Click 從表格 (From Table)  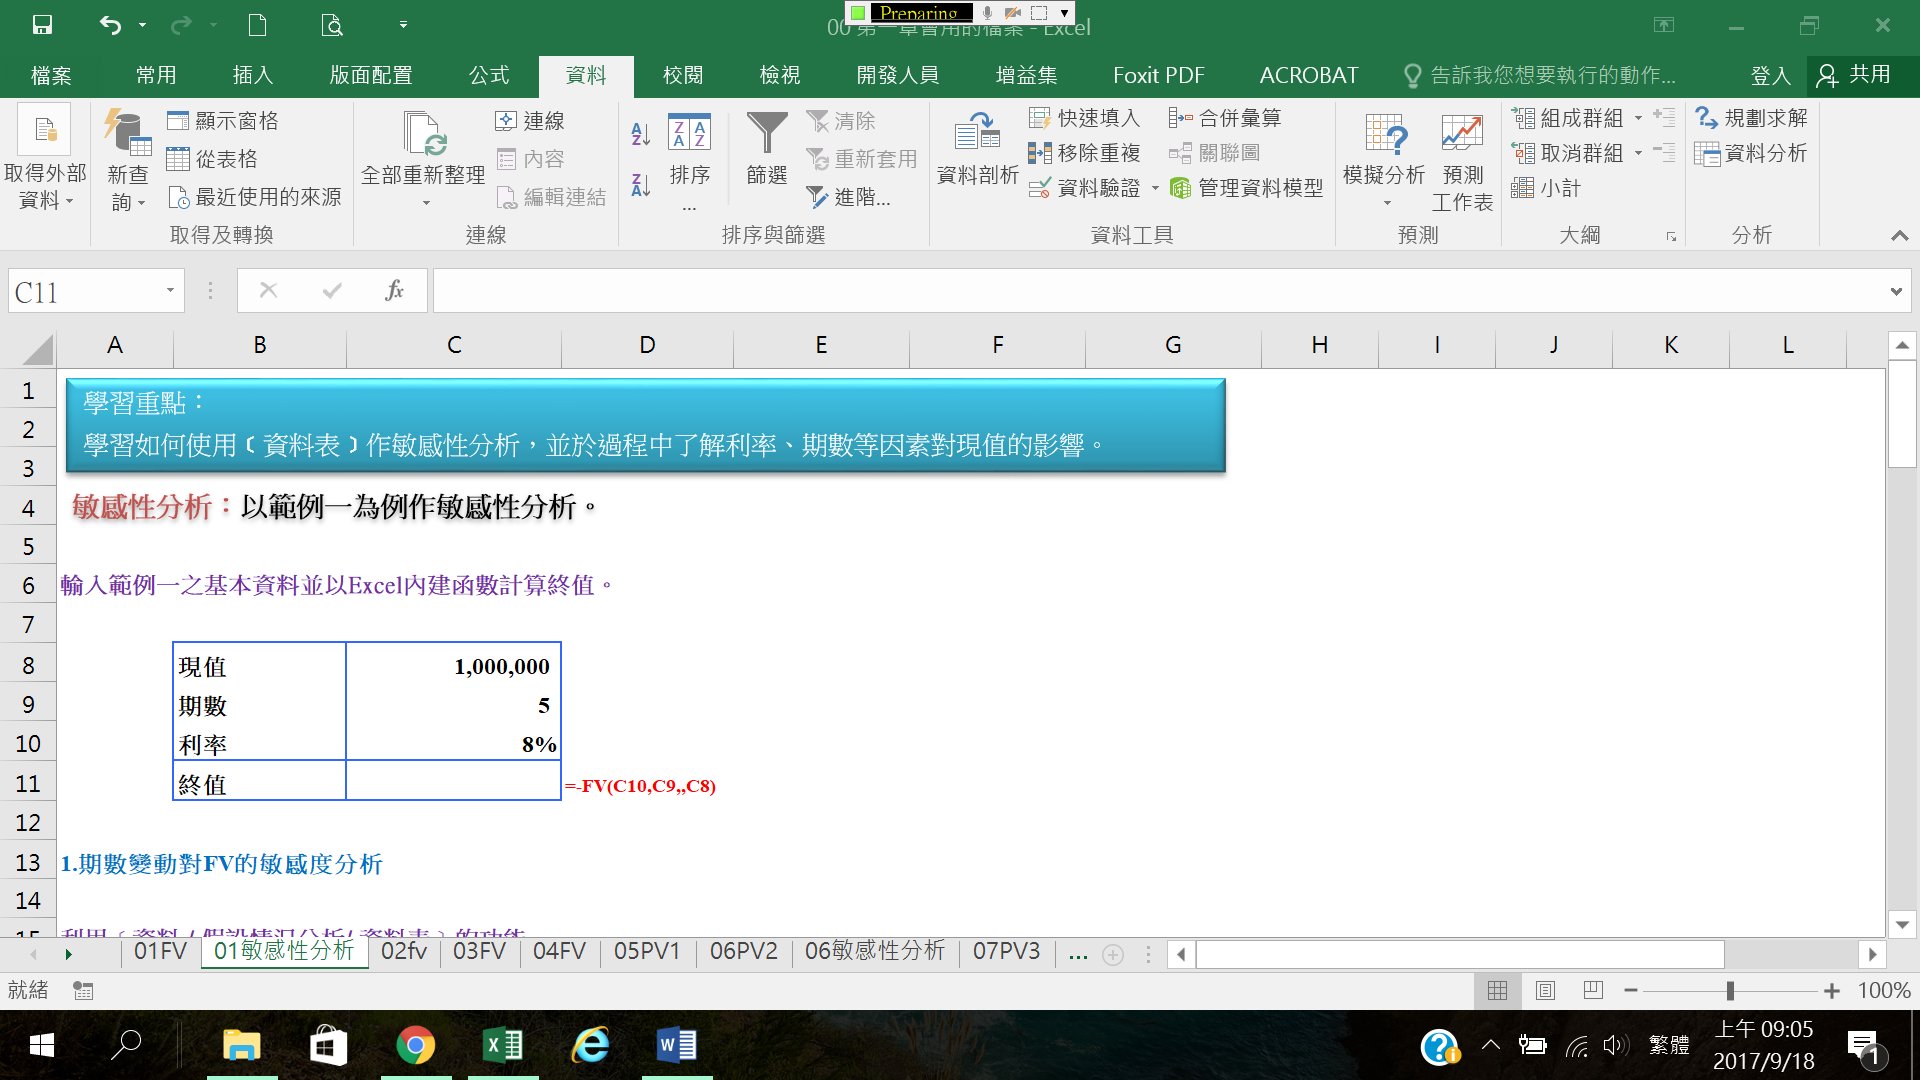(x=212, y=159)
